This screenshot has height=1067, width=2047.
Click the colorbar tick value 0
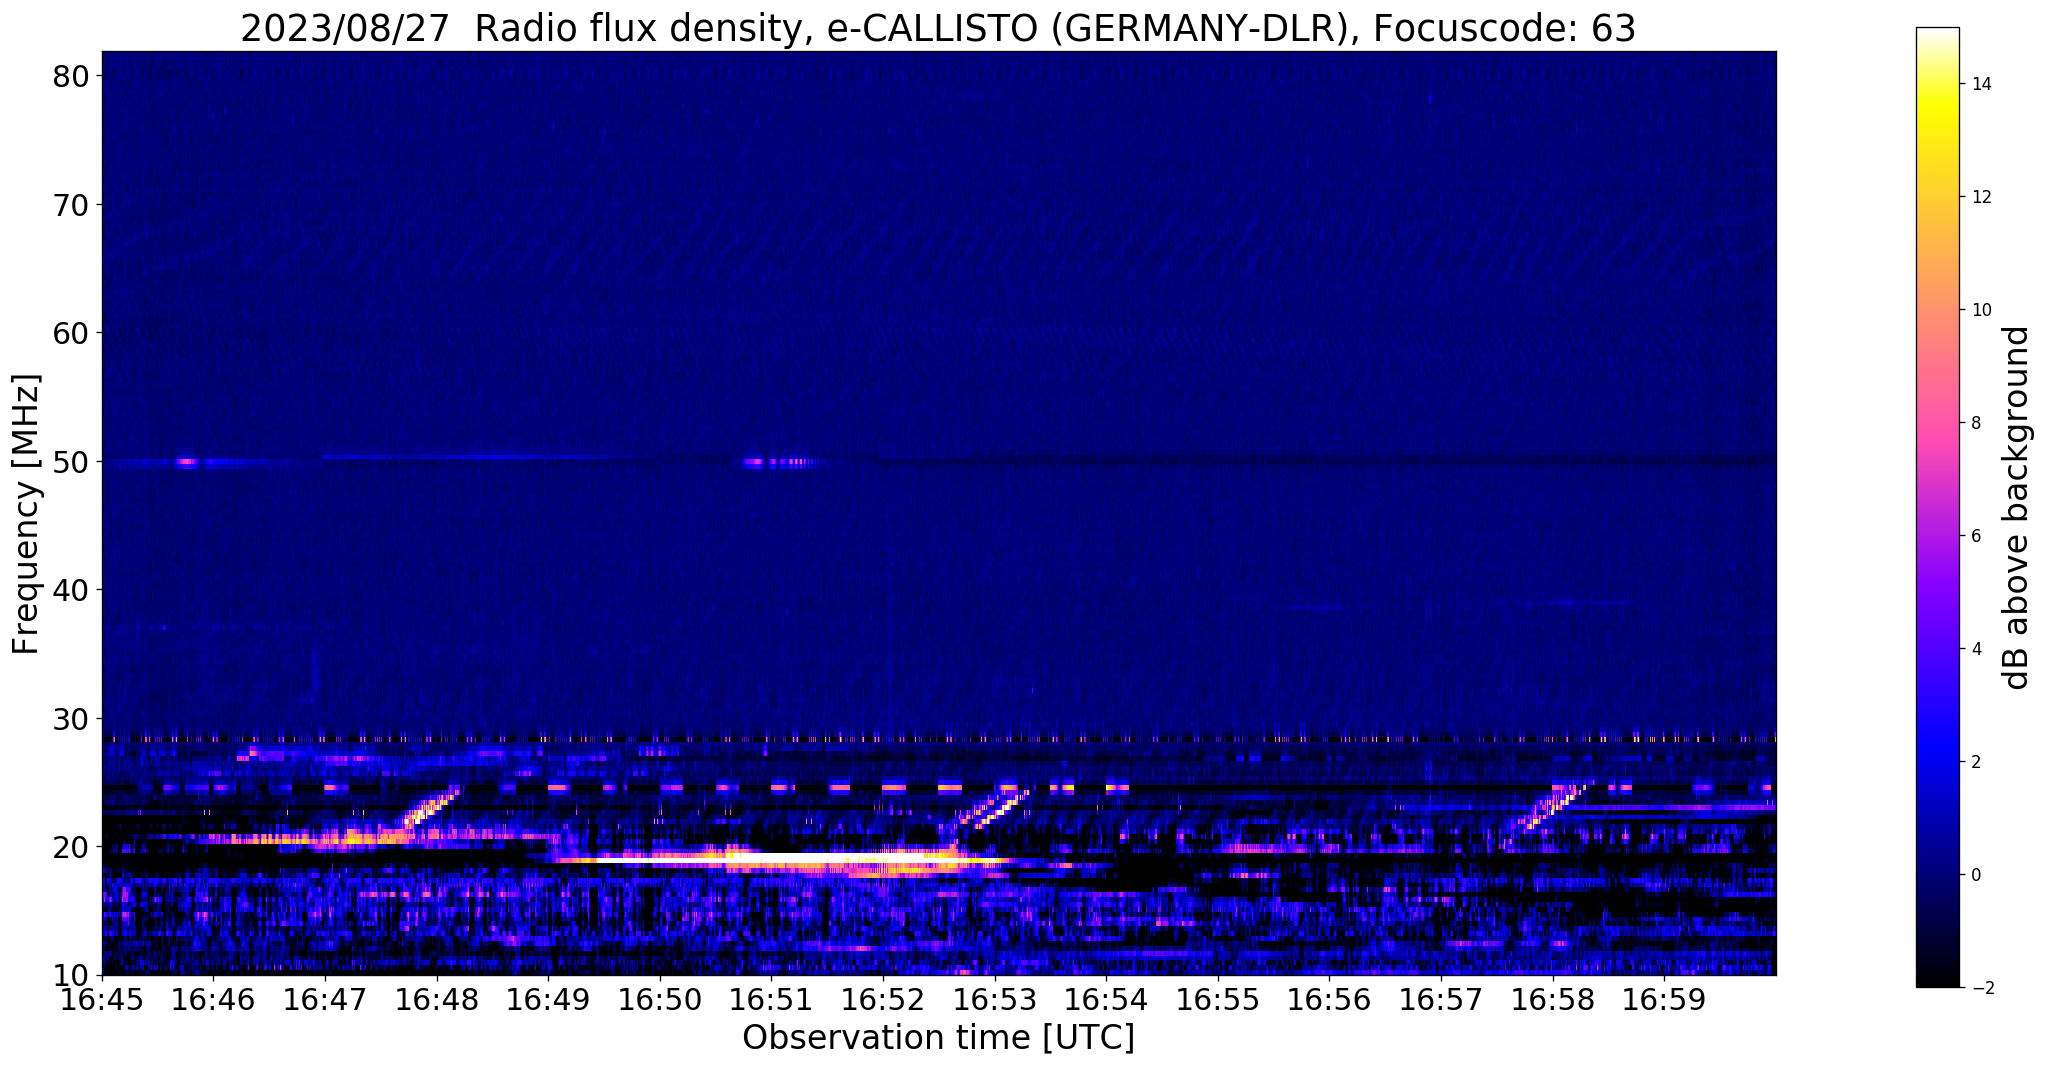point(1974,875)
